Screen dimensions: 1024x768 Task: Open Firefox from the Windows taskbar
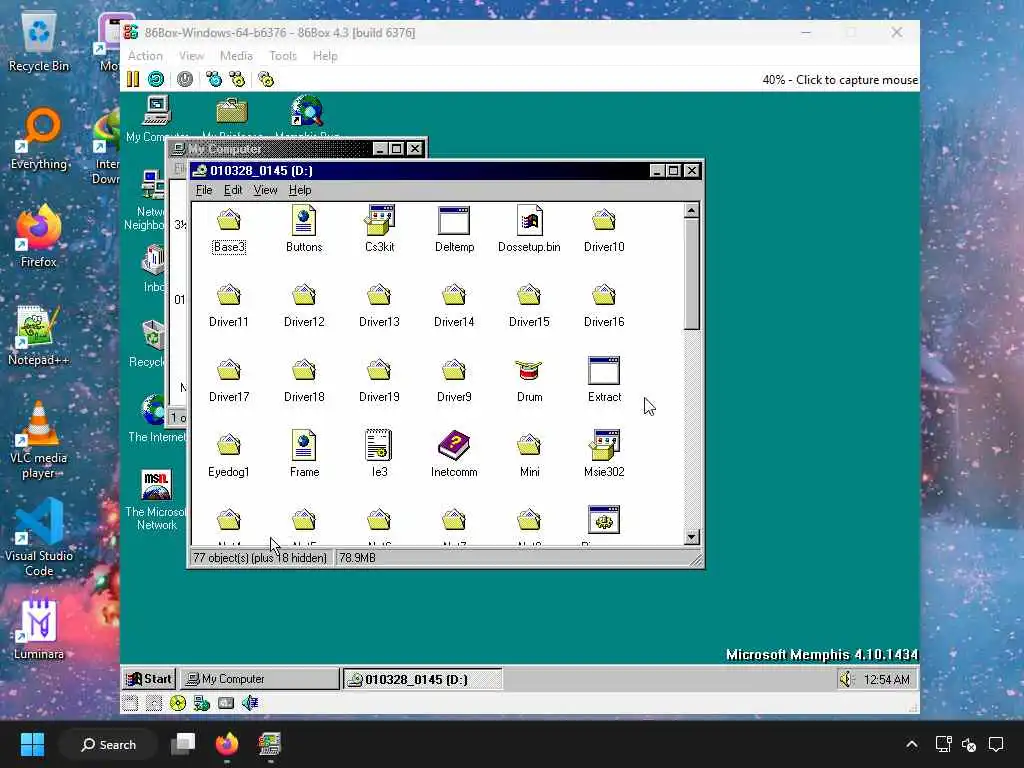tap(227, 744)
